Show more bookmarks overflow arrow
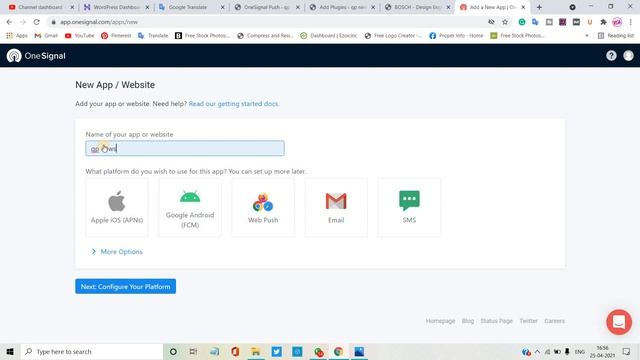Viewport: 640px width, 360px height. tap(587, 36)
